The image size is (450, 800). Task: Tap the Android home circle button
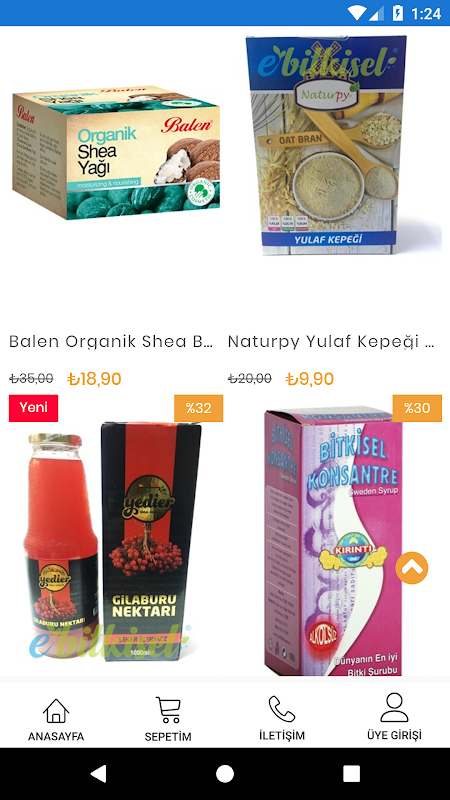pyautogui.click(x=225, y=773)
